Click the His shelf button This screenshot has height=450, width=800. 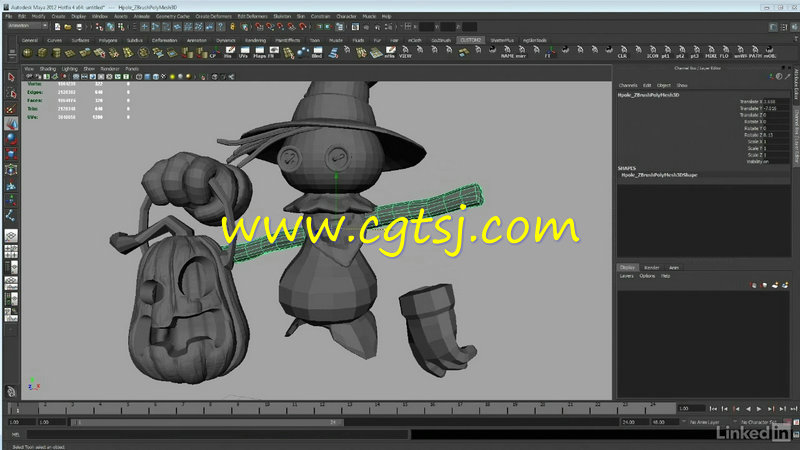pos(230,53)
